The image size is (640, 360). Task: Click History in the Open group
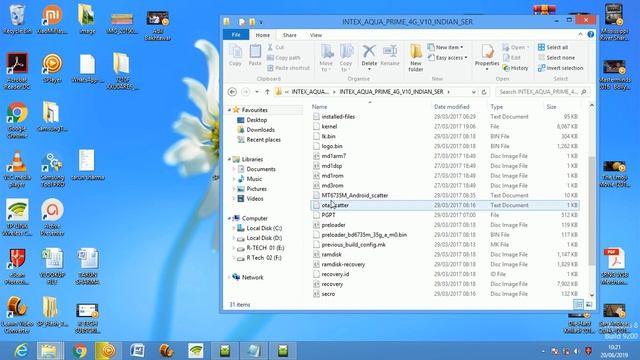(515, 68)
